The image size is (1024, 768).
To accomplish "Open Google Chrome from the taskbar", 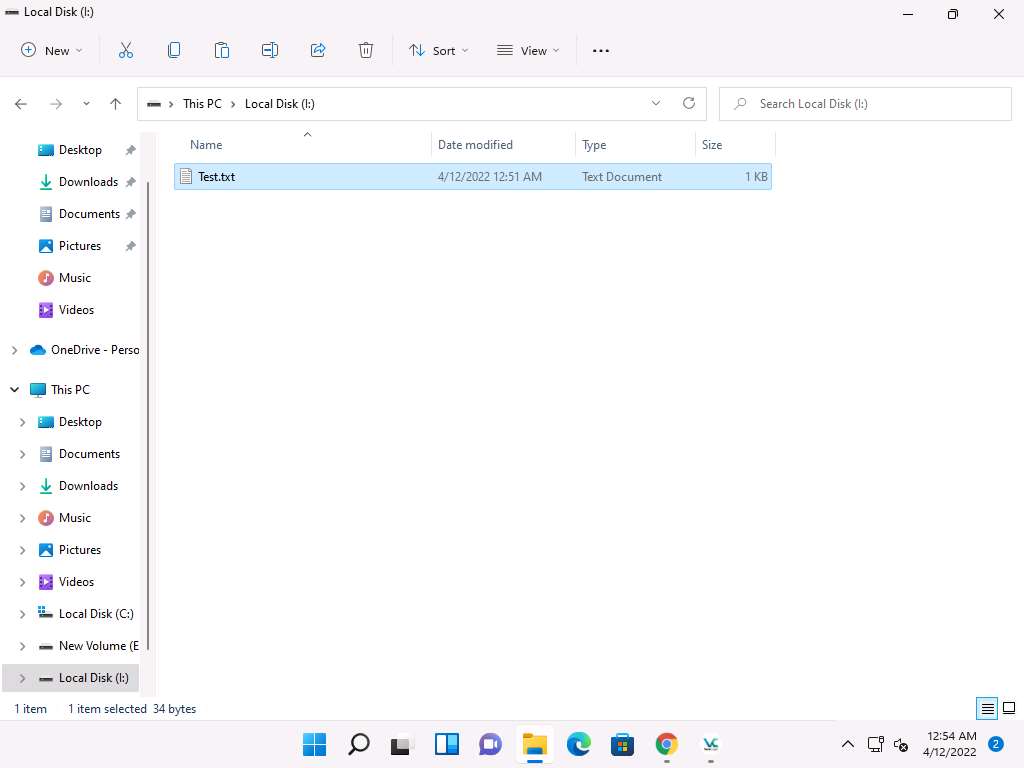I will (x=666, y=744).
